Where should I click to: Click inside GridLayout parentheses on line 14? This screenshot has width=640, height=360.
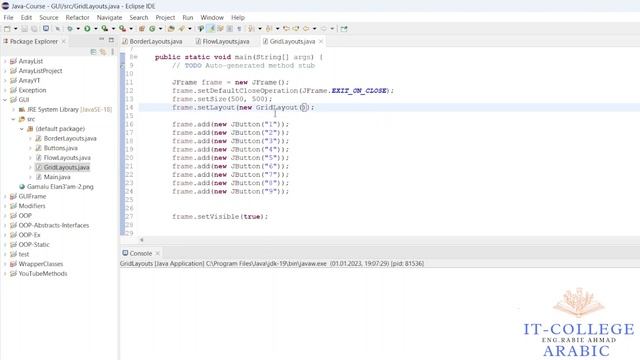tap(303, 107)
